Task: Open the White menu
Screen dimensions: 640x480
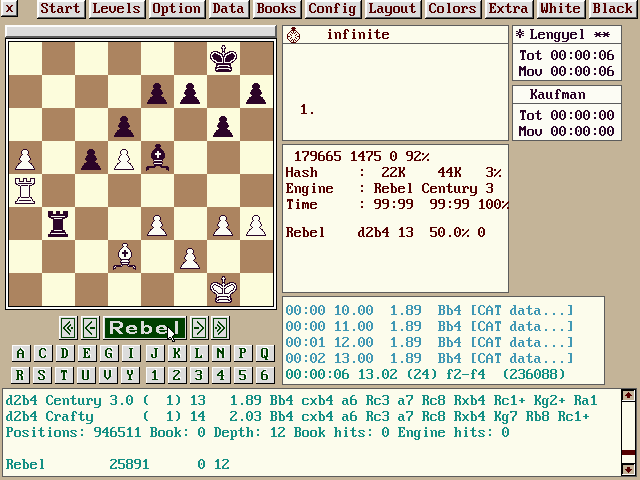Action: (x=560, y=9)
